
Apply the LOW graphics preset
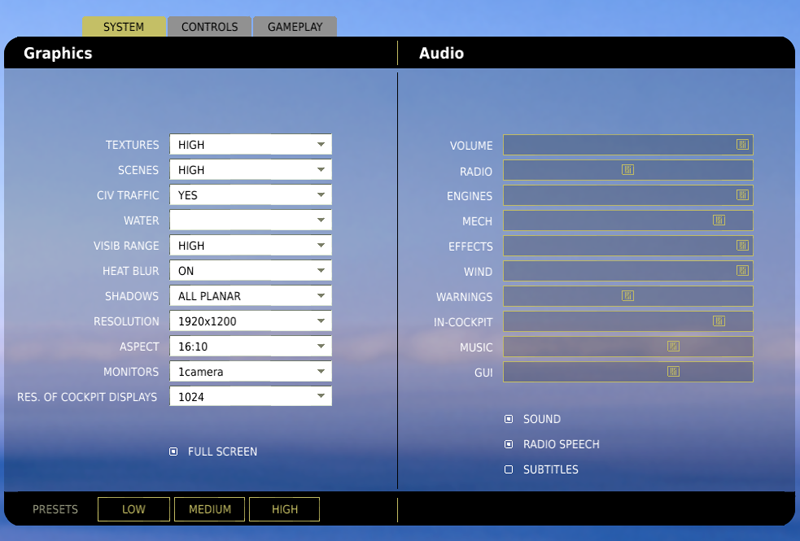click(133, 509)
